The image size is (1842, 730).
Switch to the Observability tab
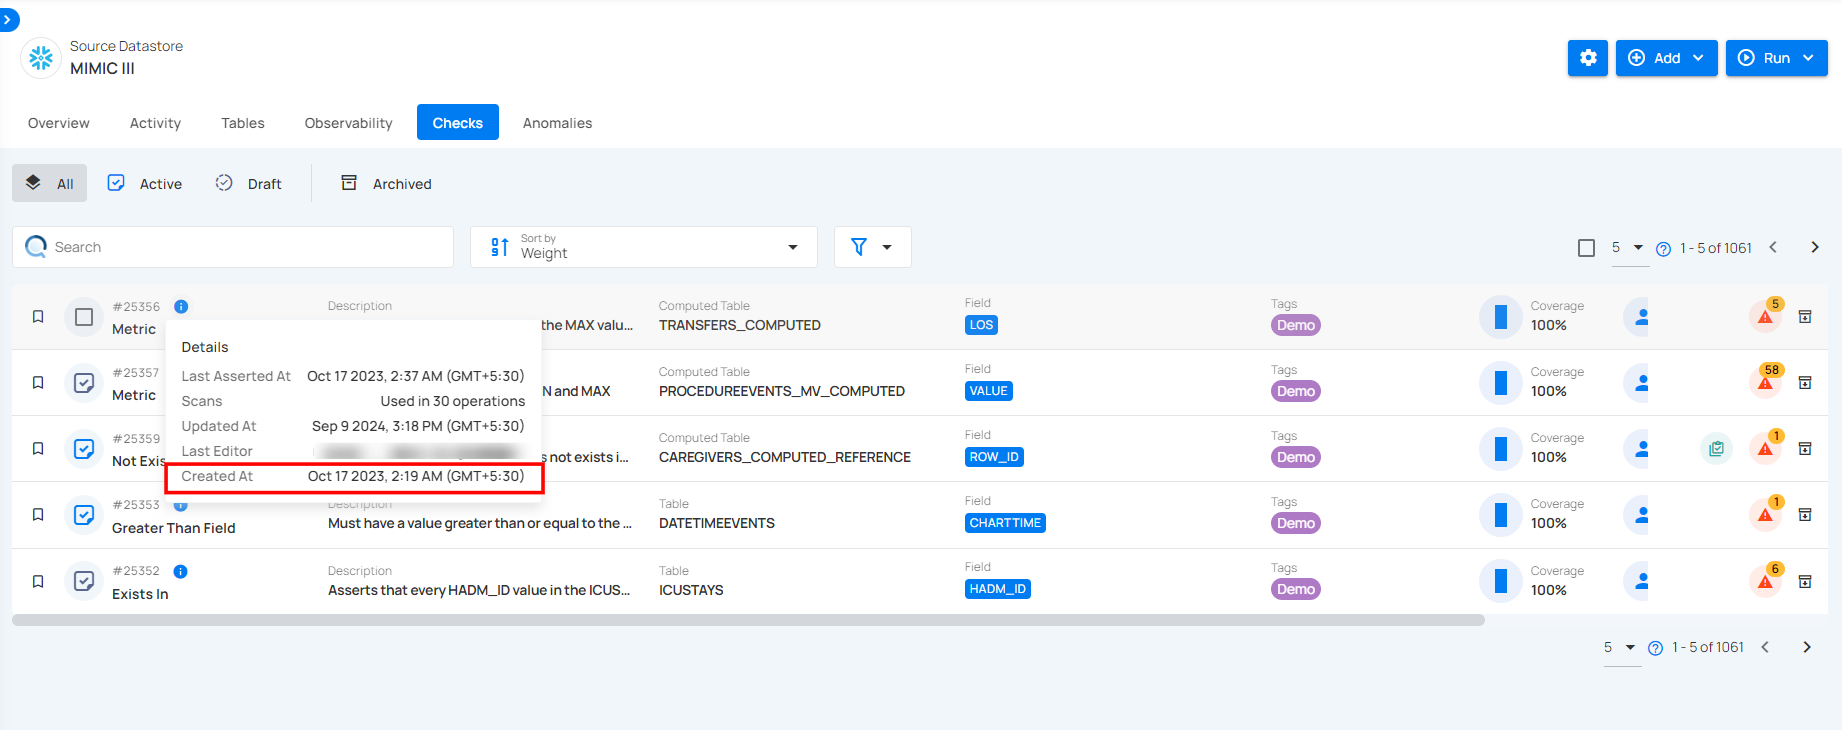(348, 123)
